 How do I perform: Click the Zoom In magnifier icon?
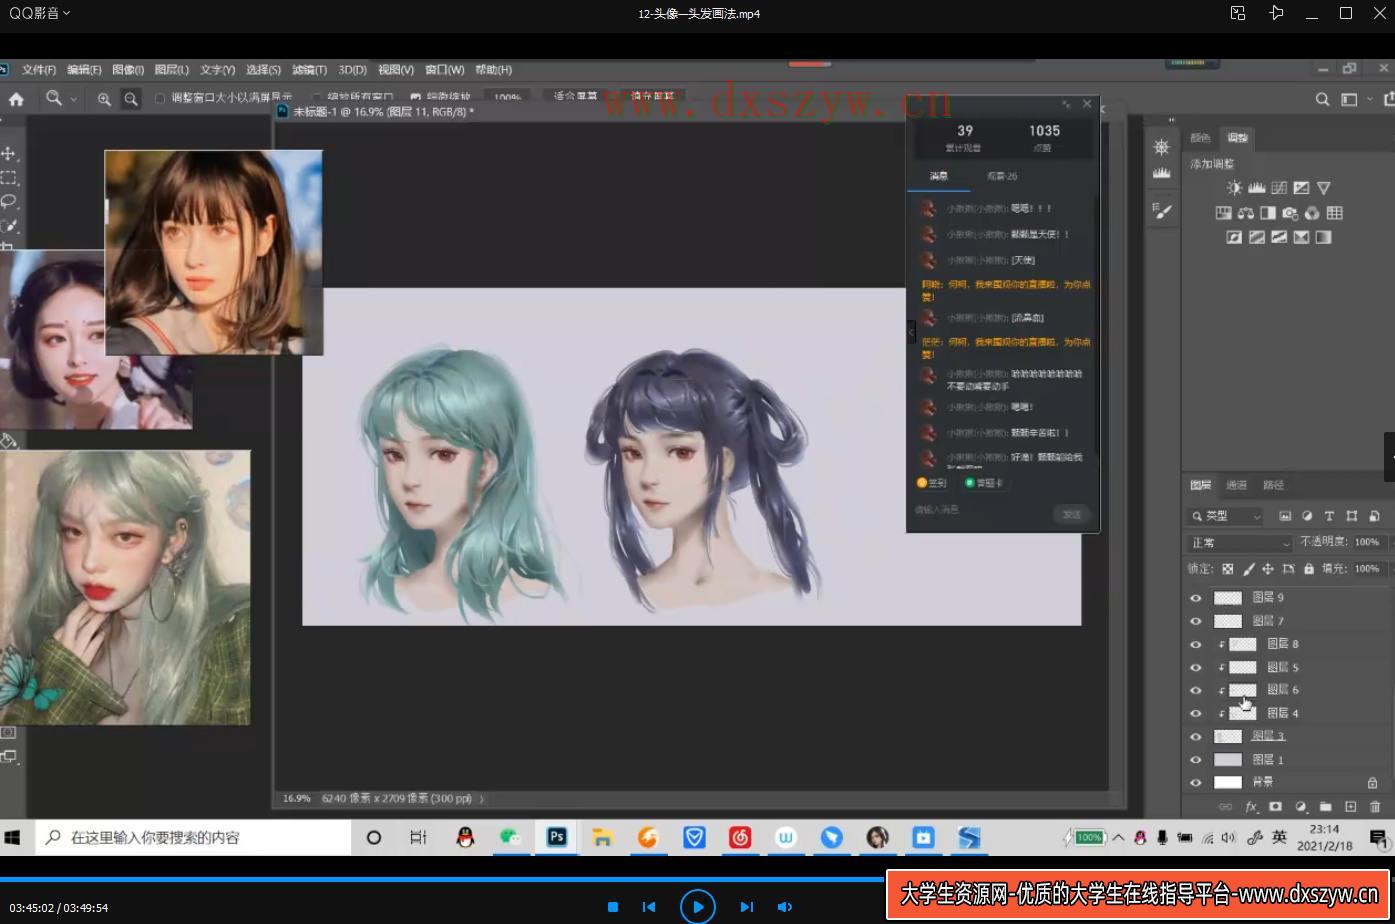click(x=104, y=99)
